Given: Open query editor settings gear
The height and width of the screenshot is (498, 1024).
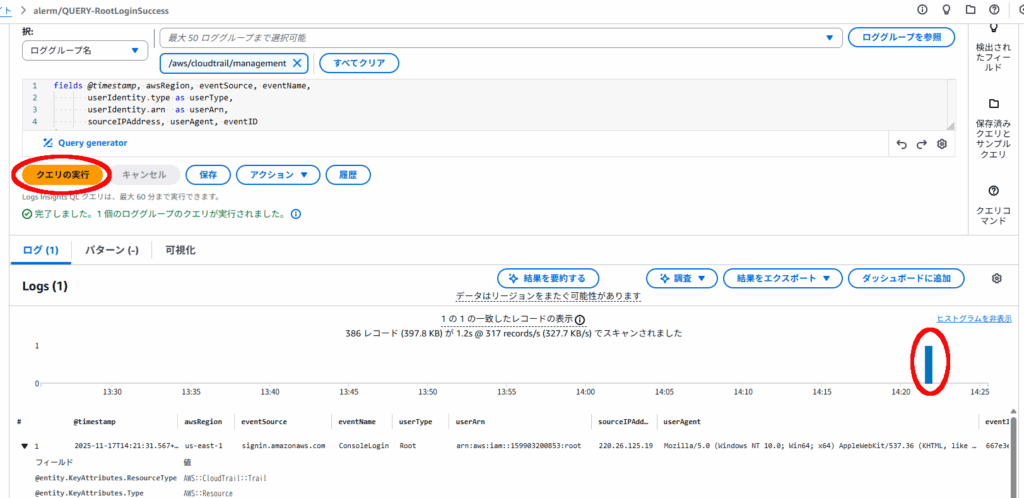Looking at the screenshot, I should pos(941,144).
